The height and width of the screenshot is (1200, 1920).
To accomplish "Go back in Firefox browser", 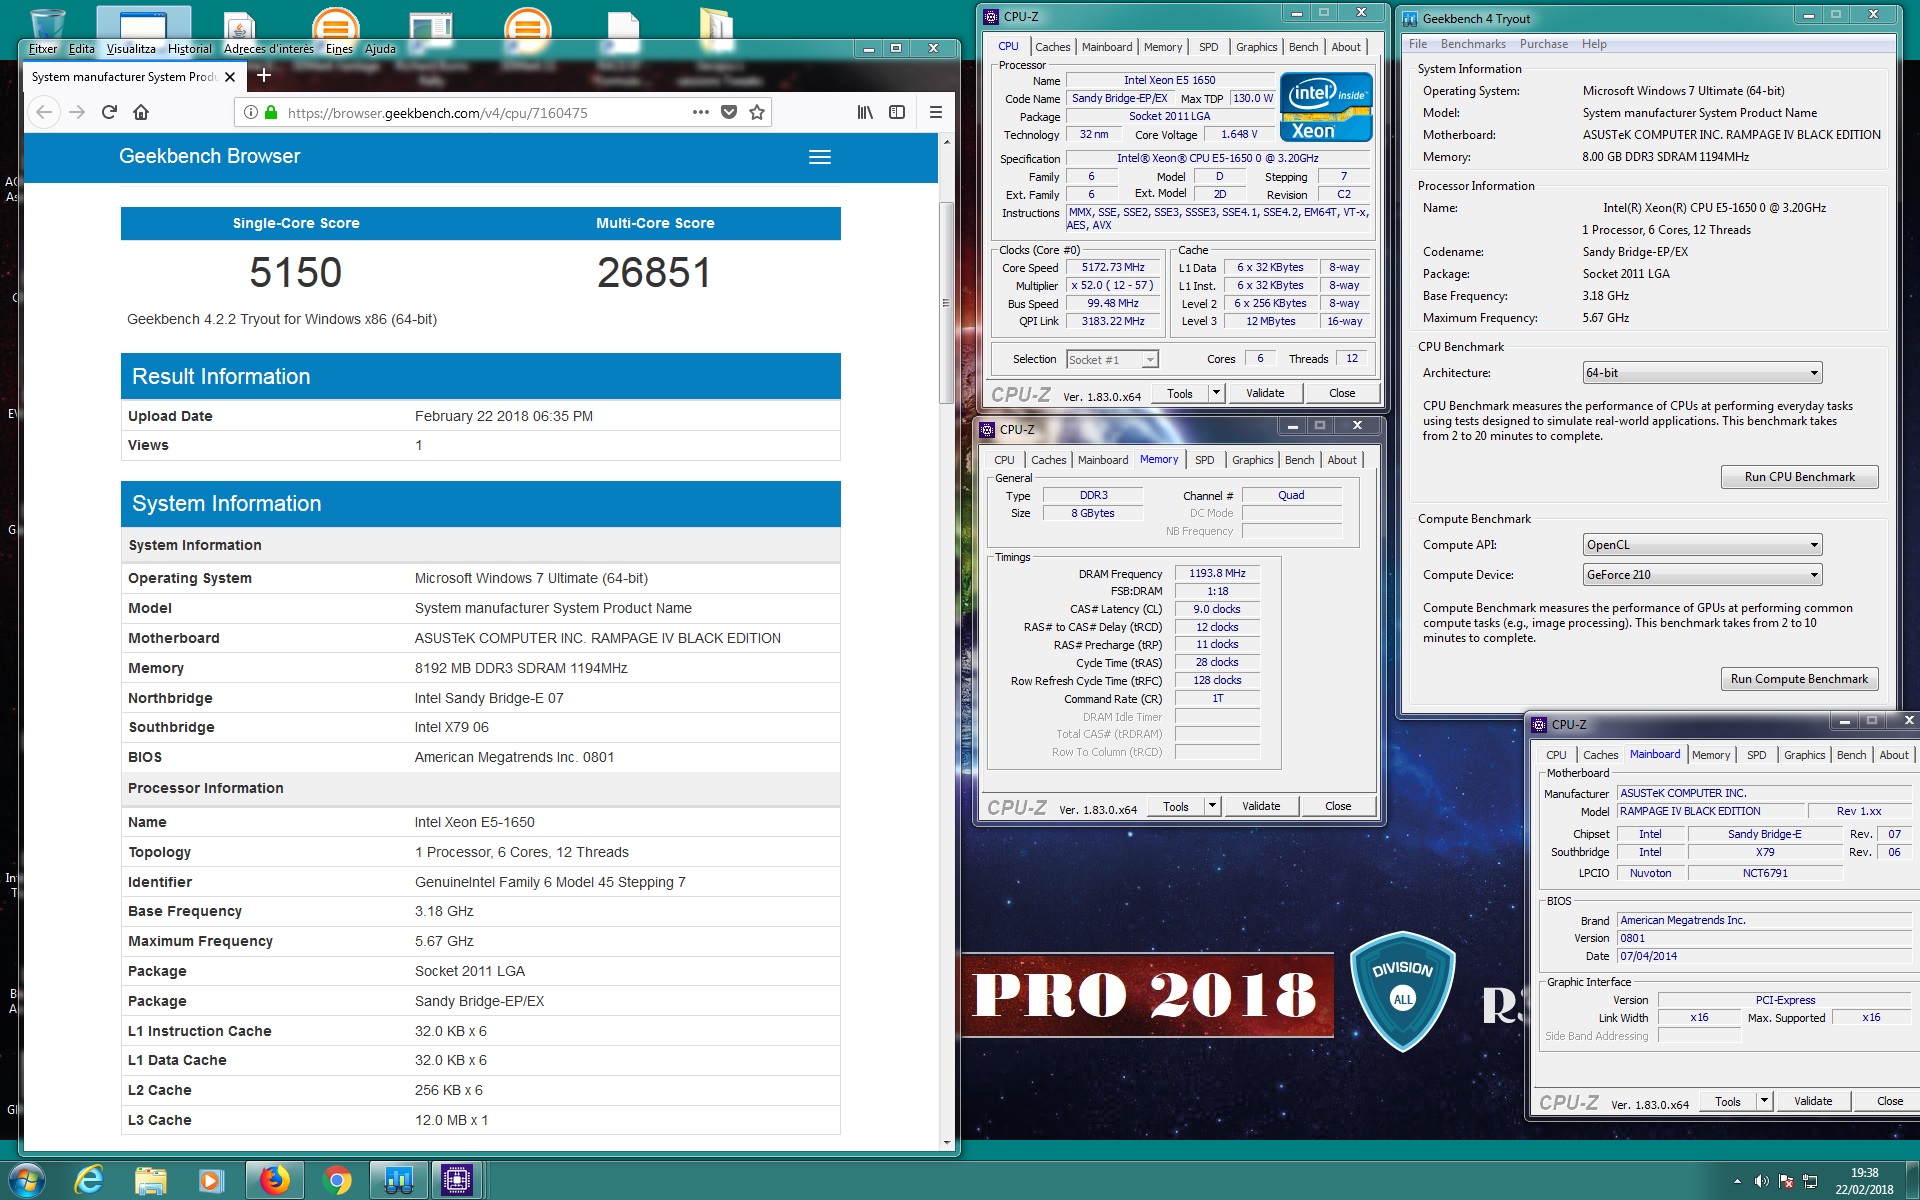I will (x=44, y=112).
